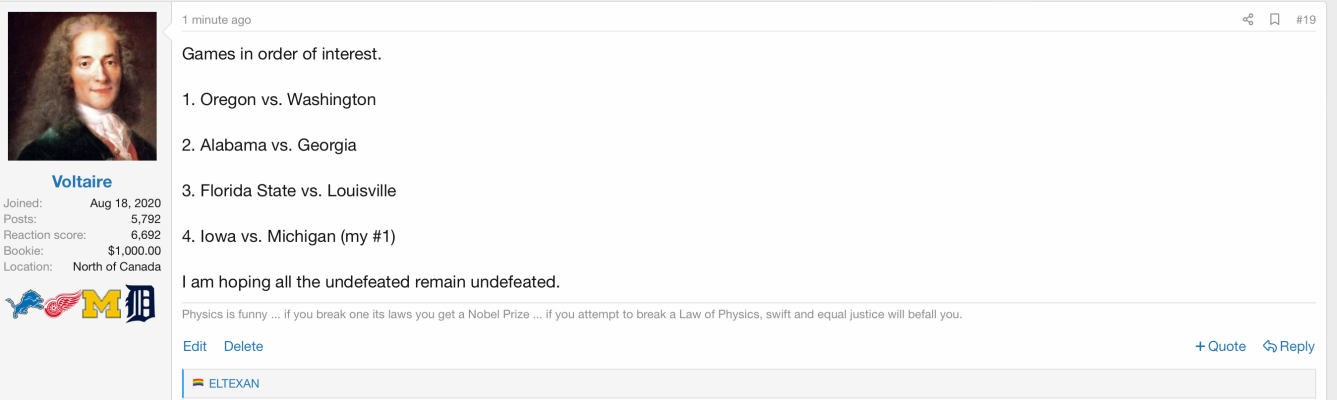Bookmark this post using the bookmark icon
1337x400 pixels.
coord(1275,19)
